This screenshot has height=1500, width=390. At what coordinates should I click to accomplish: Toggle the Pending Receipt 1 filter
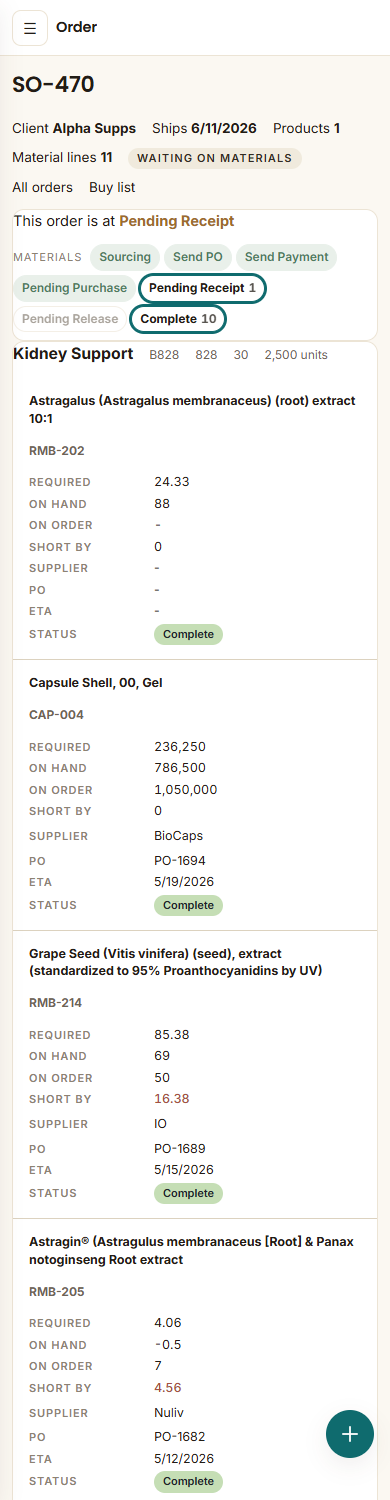203,288
